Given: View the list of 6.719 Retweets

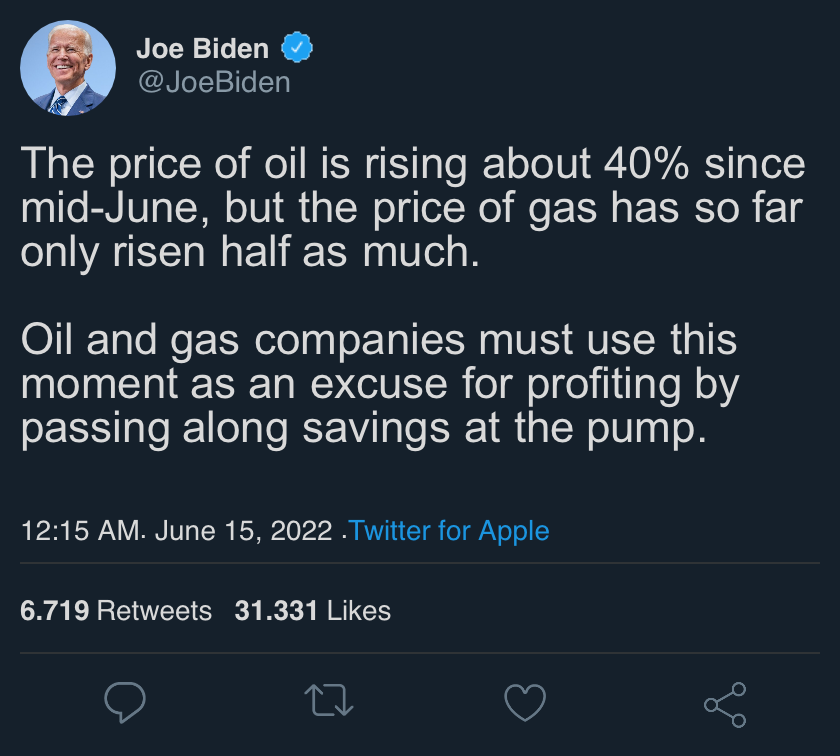Looking at the screenshot, I should 116,610.
